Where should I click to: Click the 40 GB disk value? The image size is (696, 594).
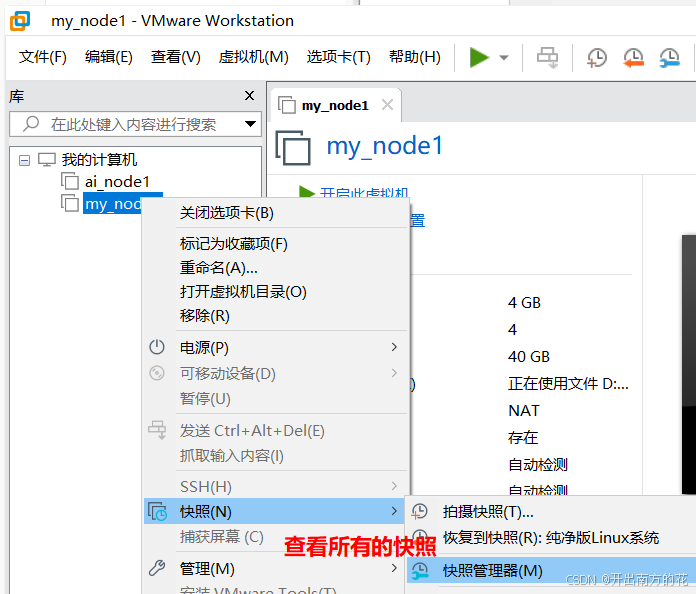[529, 356]
